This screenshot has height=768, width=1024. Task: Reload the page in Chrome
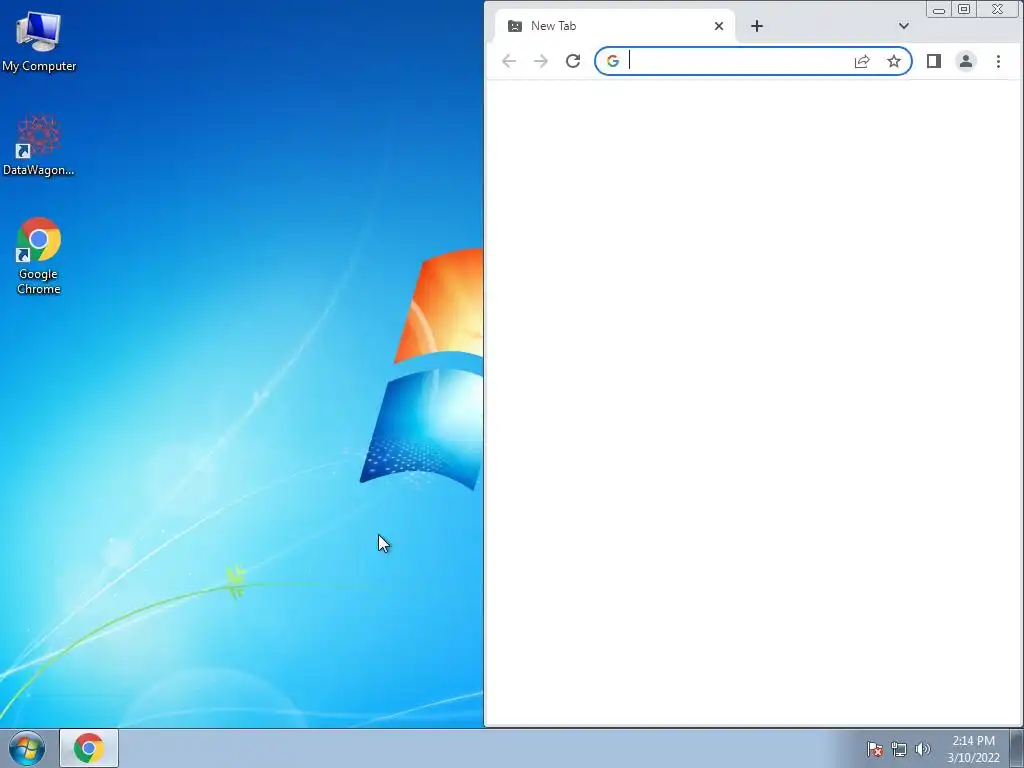(x=573, y=61)
